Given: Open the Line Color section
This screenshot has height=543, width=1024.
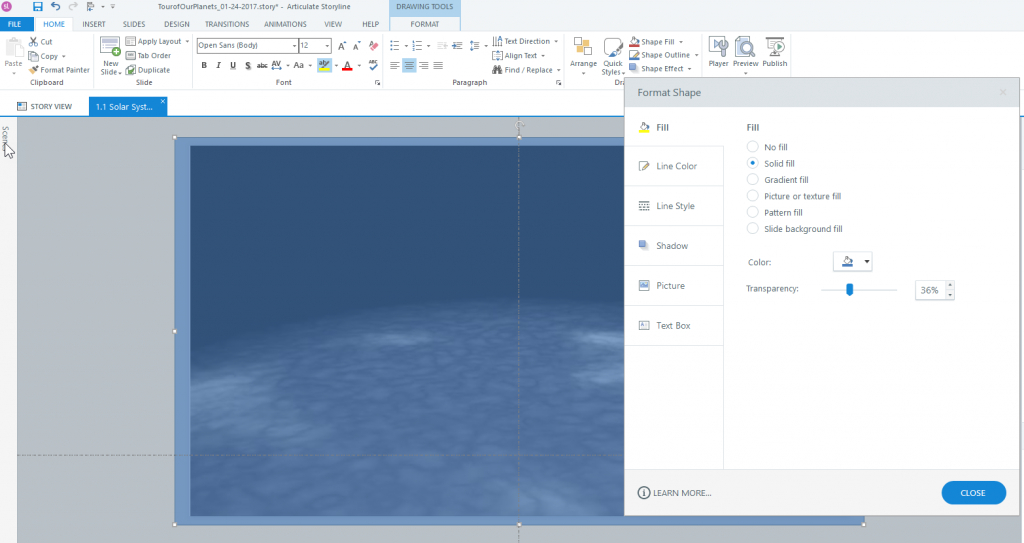Looking at the screenshot, I should pyautogui.click(x=674, y=166).
